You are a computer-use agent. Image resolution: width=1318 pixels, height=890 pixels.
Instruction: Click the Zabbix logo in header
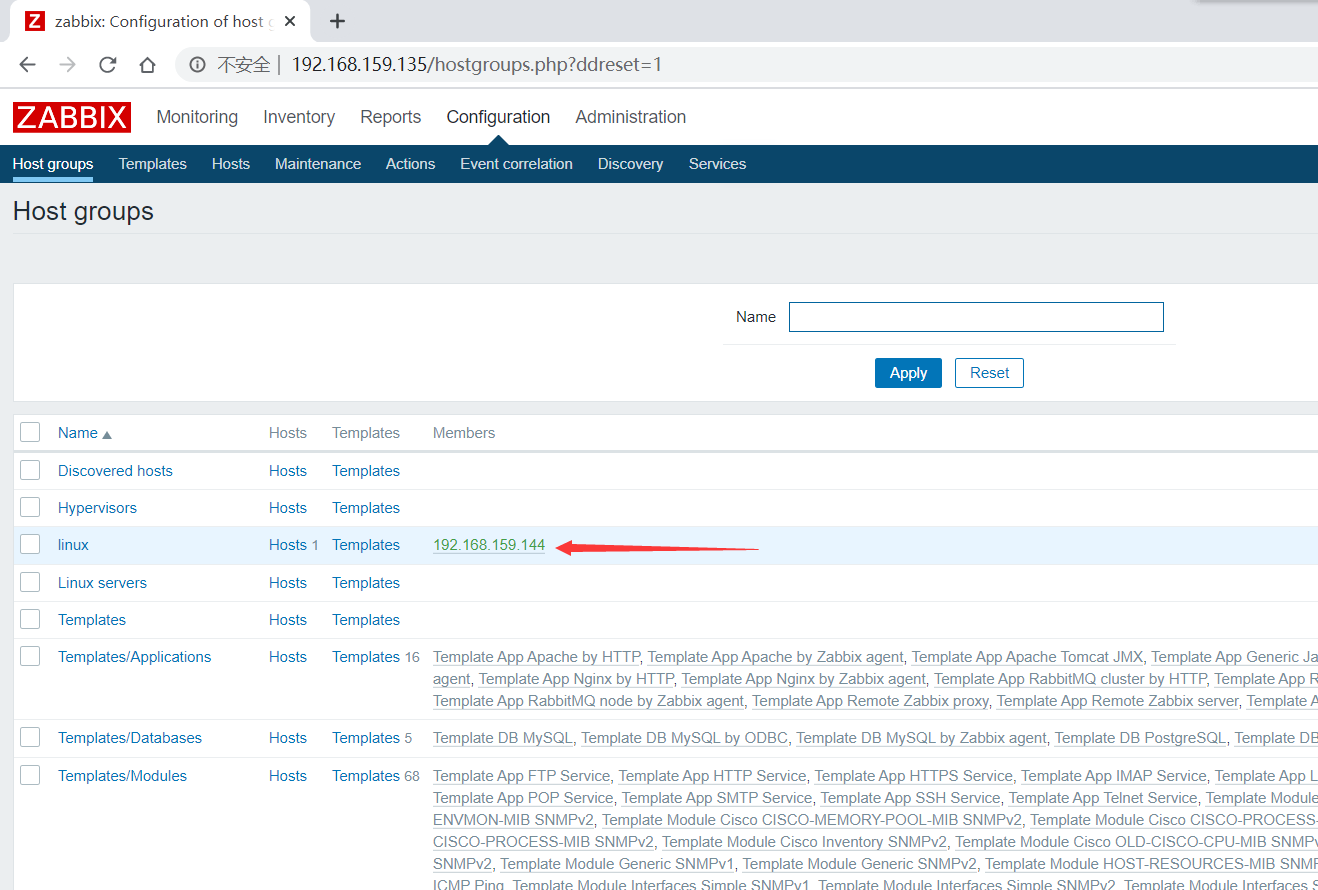(72, 117)
